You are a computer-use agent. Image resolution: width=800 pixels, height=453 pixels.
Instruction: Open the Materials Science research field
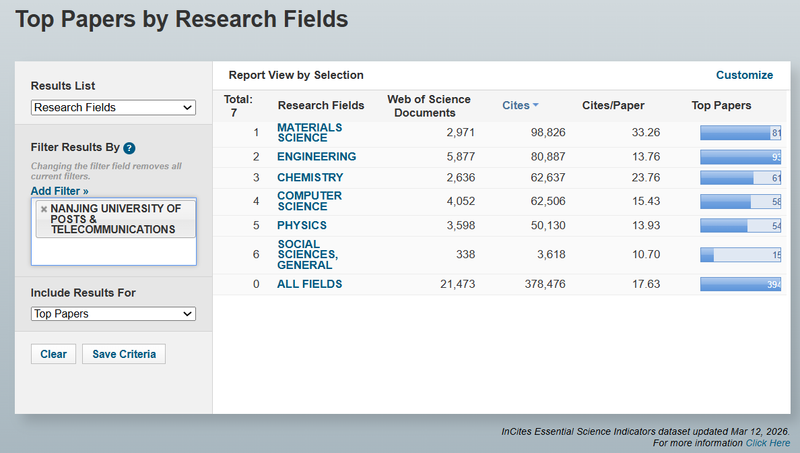pyautogui.click(x=309, y=132)
